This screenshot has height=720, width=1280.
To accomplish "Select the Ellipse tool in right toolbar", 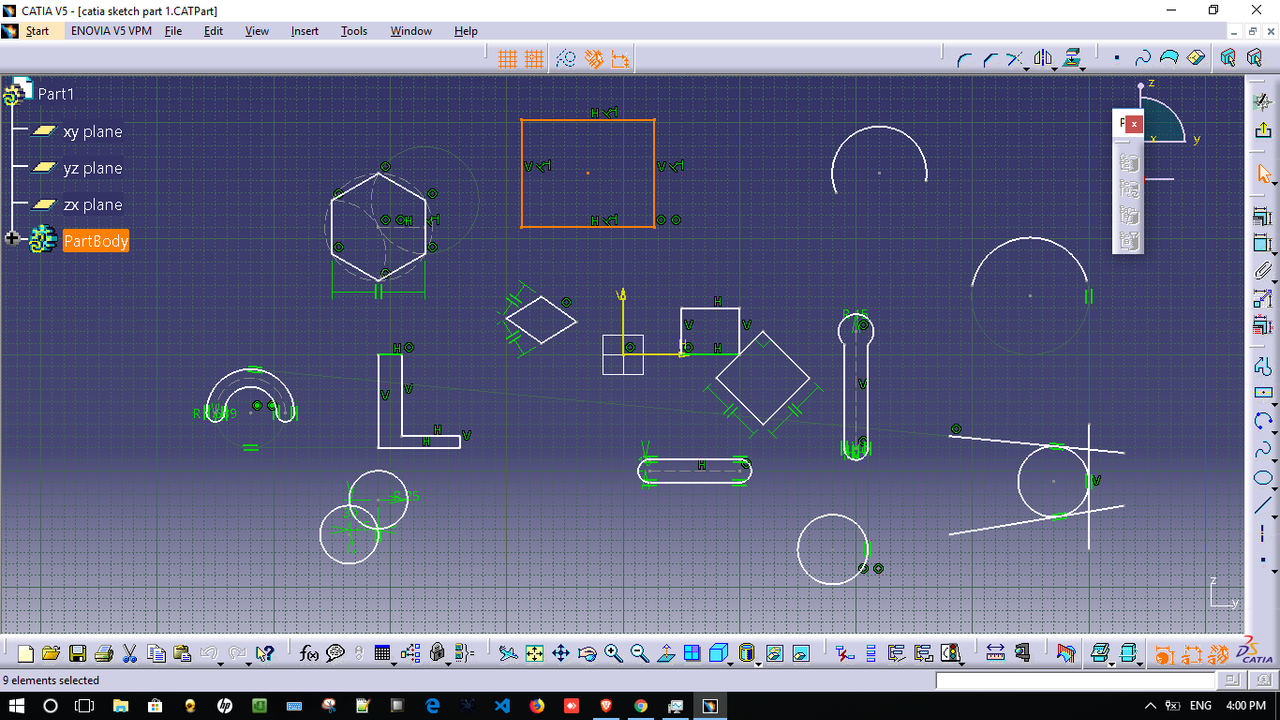I will [x=1263, y=478].
